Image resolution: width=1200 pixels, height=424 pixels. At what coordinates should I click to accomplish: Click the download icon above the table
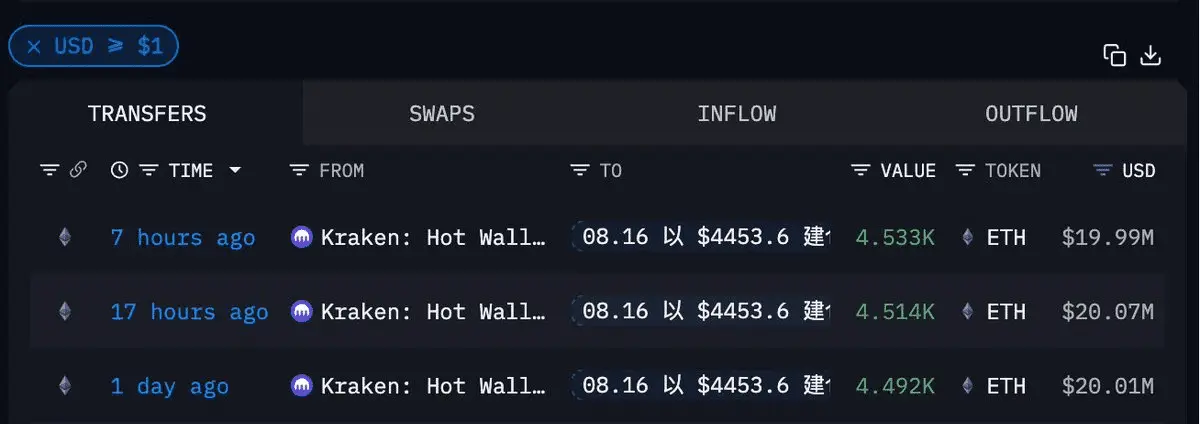coord(1151,55)
